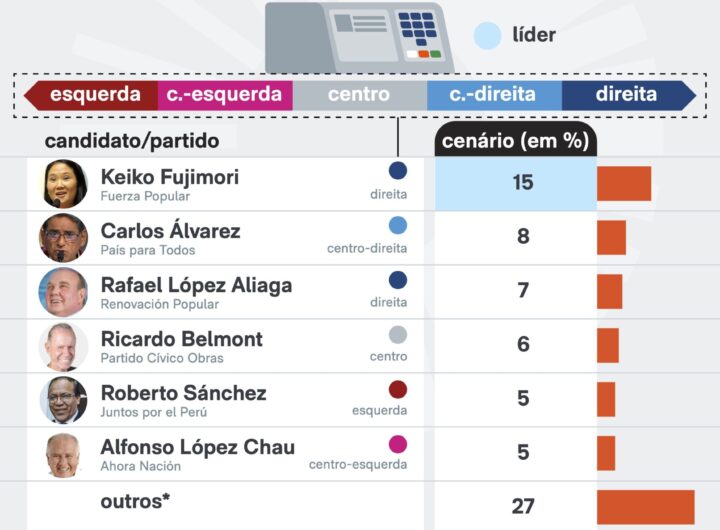Click the magenta dot beside Alfonso López Chau
720x530 pixels.
pos(398,444)
